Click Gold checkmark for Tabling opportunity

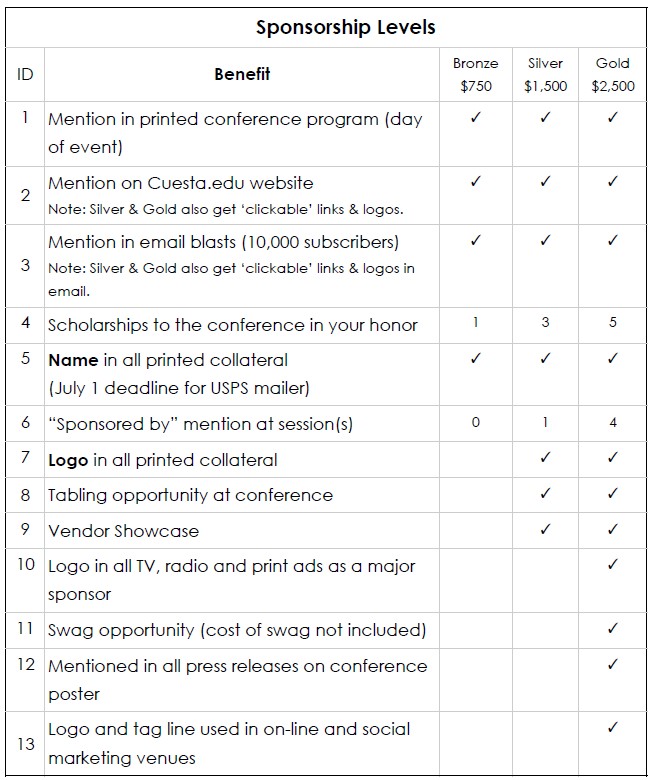coord(613,493)
